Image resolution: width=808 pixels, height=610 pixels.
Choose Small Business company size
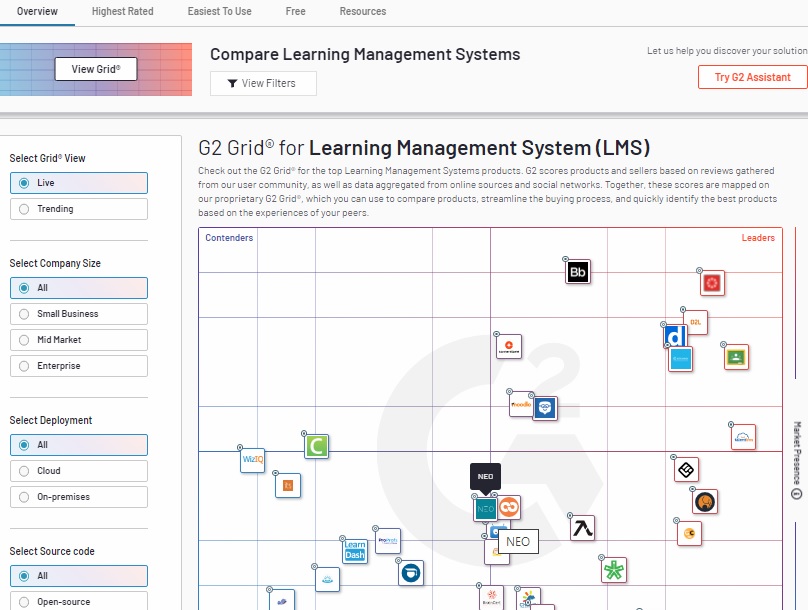pyautogui.click(x=79, y=314)
